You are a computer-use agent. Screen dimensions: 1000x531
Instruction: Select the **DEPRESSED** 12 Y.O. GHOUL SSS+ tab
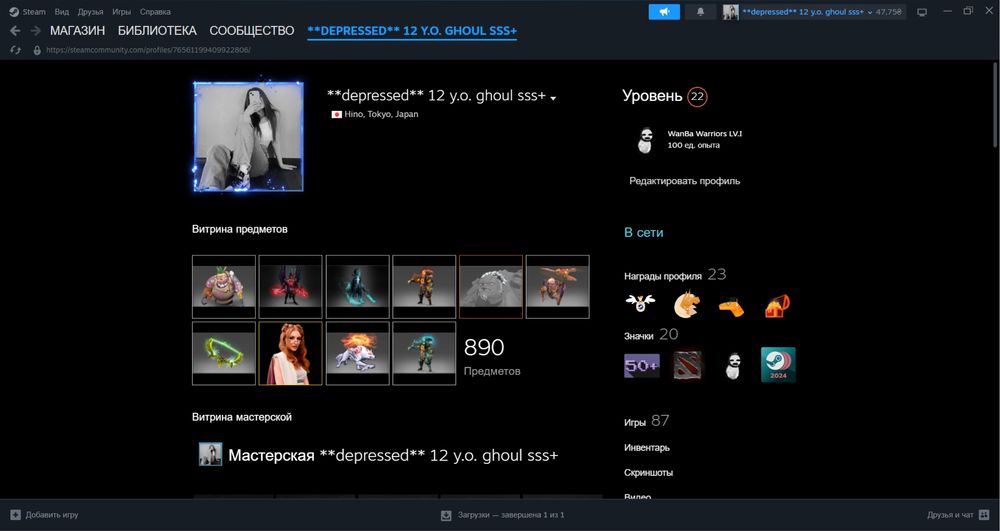(412, 31)
